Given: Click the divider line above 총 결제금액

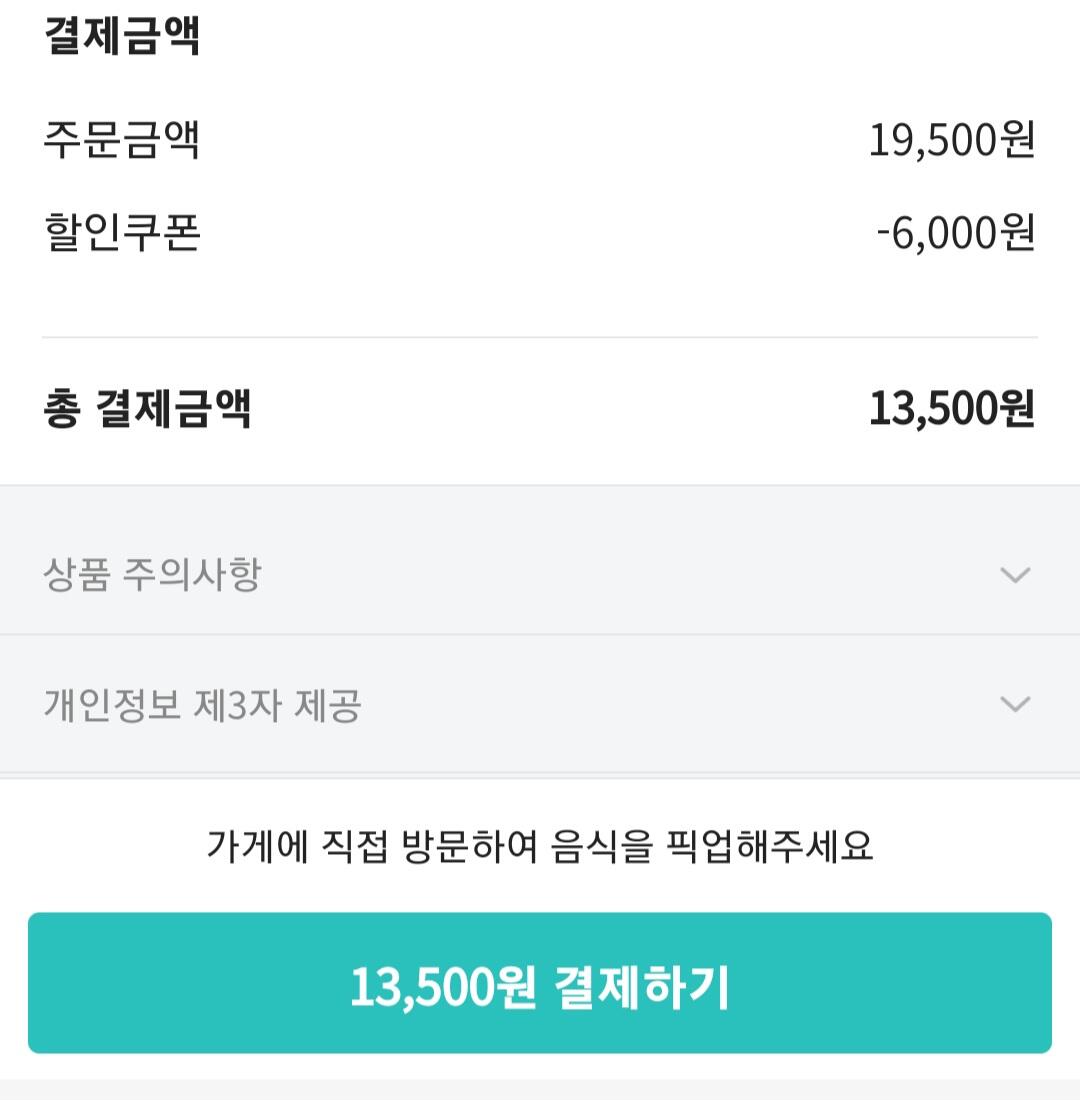Looking at the screenshot, I should 540,338.
